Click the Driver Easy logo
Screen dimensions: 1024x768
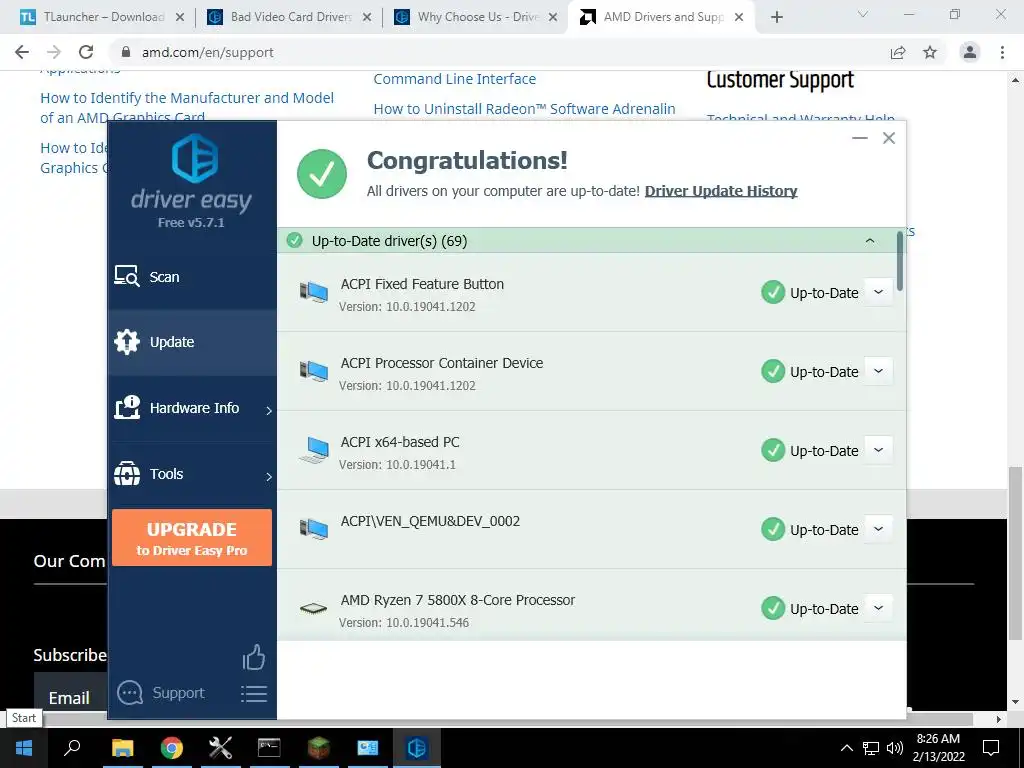194,158
